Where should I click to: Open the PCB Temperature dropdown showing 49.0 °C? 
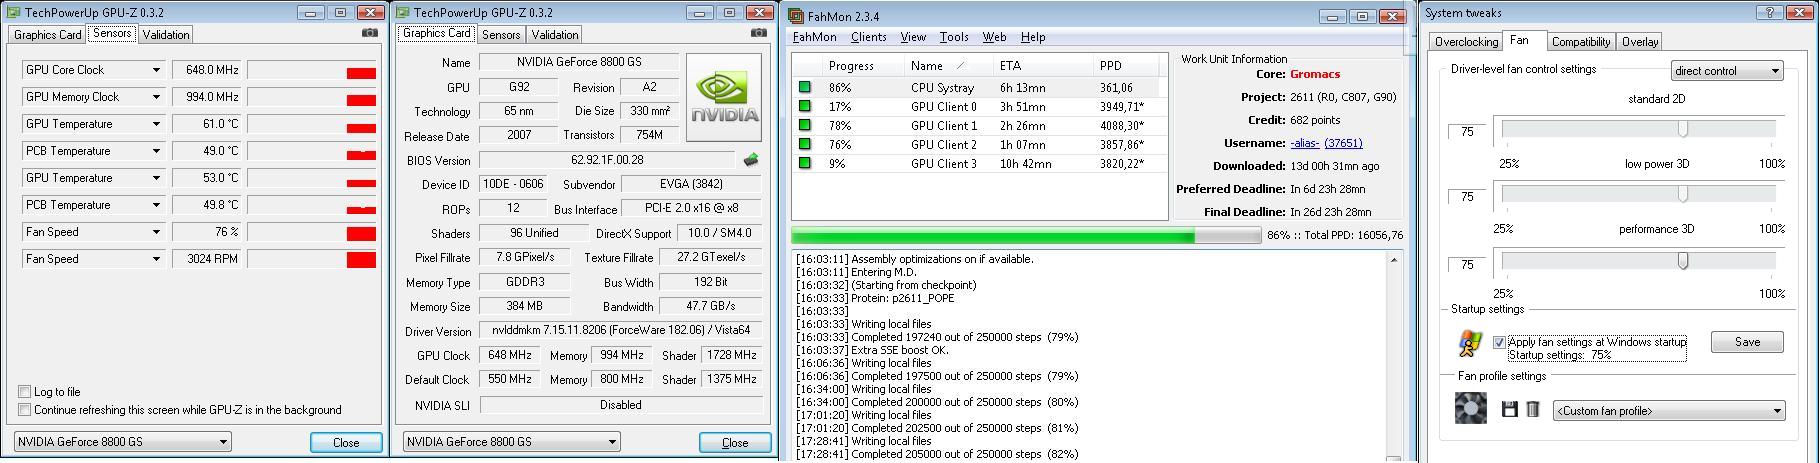pos(156,151)
